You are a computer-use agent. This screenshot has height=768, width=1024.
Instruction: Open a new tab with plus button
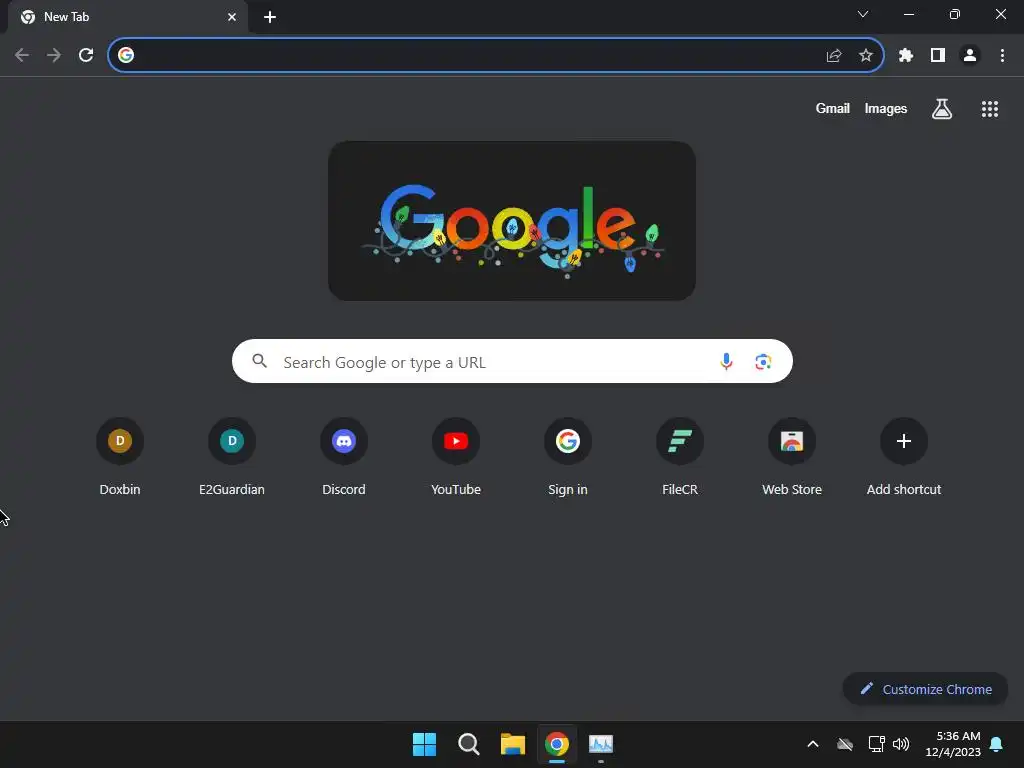coord(270,17)
